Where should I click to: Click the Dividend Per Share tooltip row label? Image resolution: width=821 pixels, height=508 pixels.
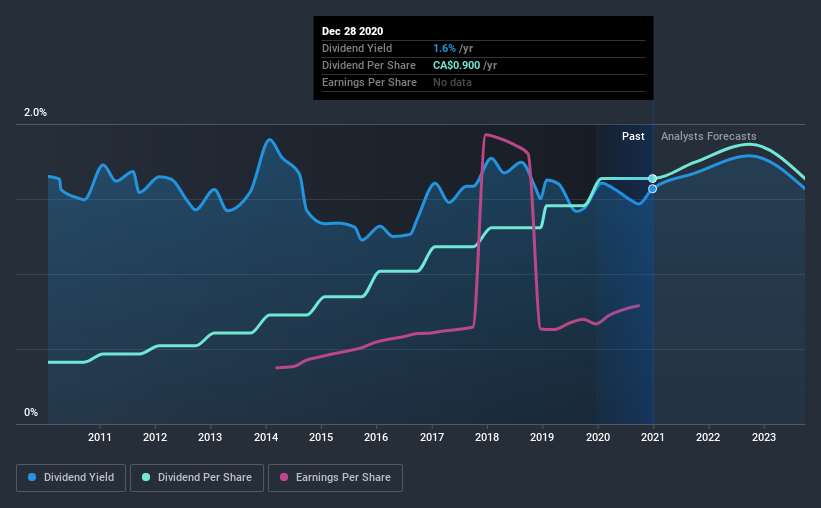point(369,65)
